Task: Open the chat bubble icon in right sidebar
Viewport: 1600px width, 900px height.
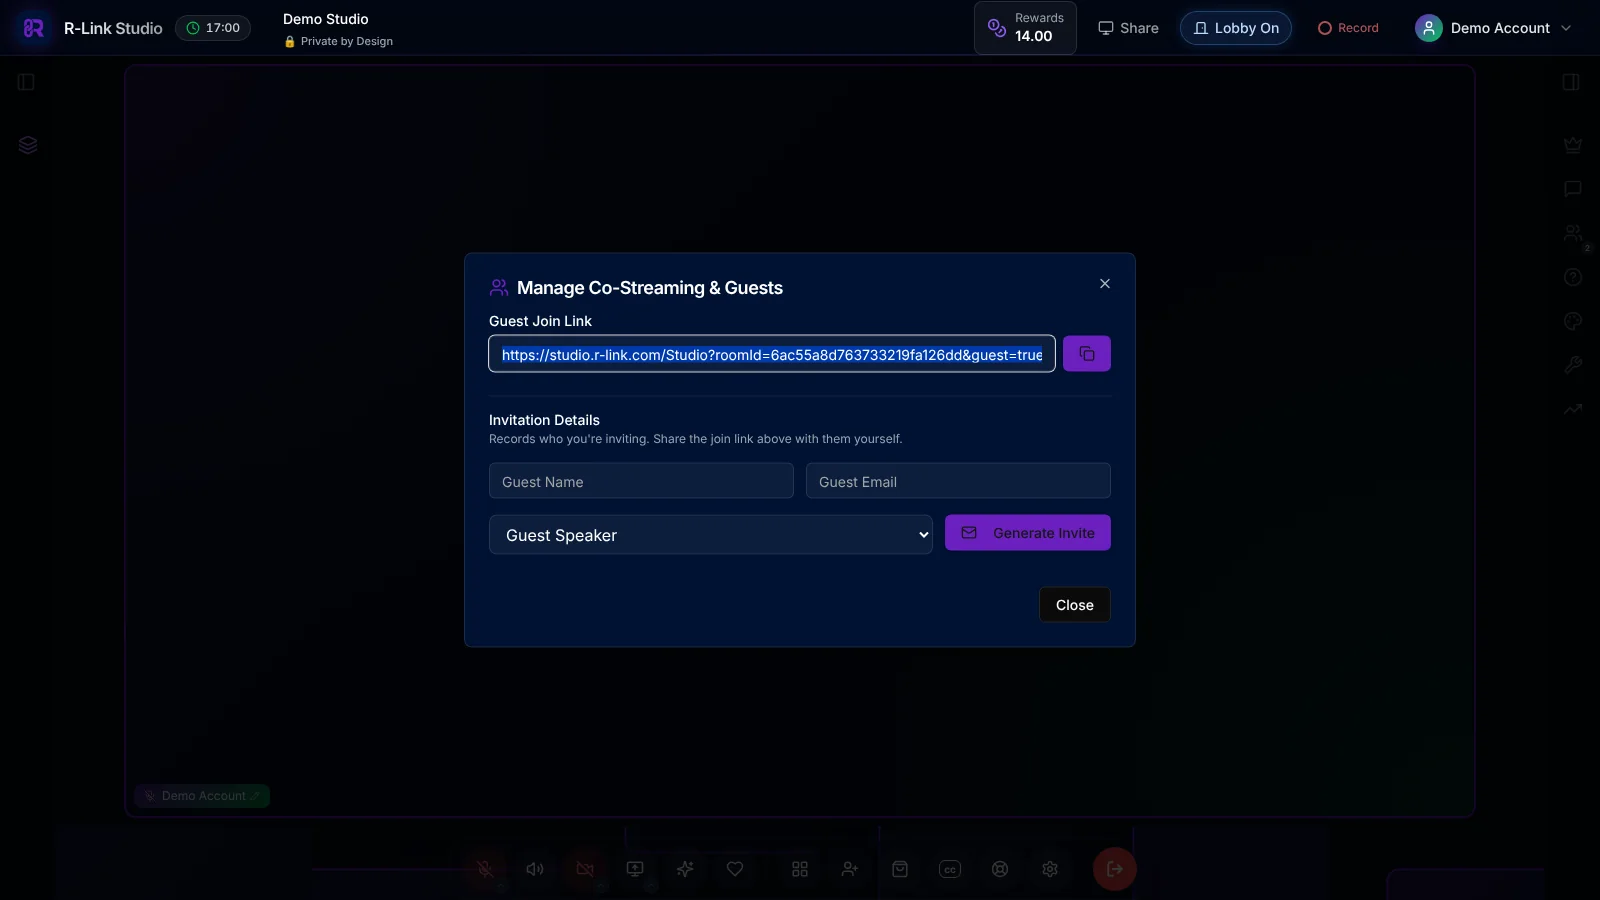Action: [x=1573, y=189]
